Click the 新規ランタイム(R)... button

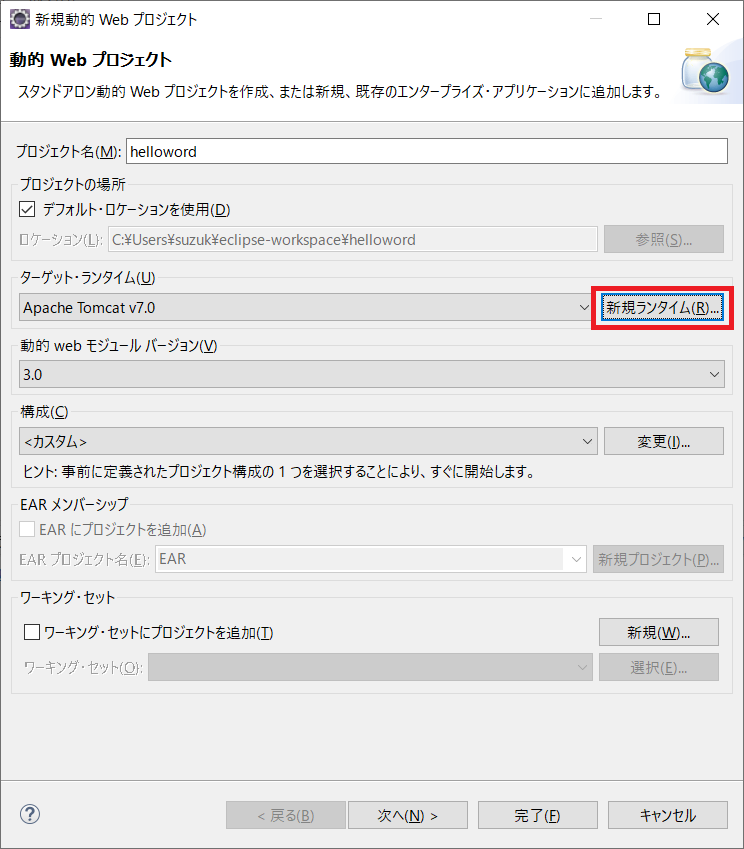(662, 308)
